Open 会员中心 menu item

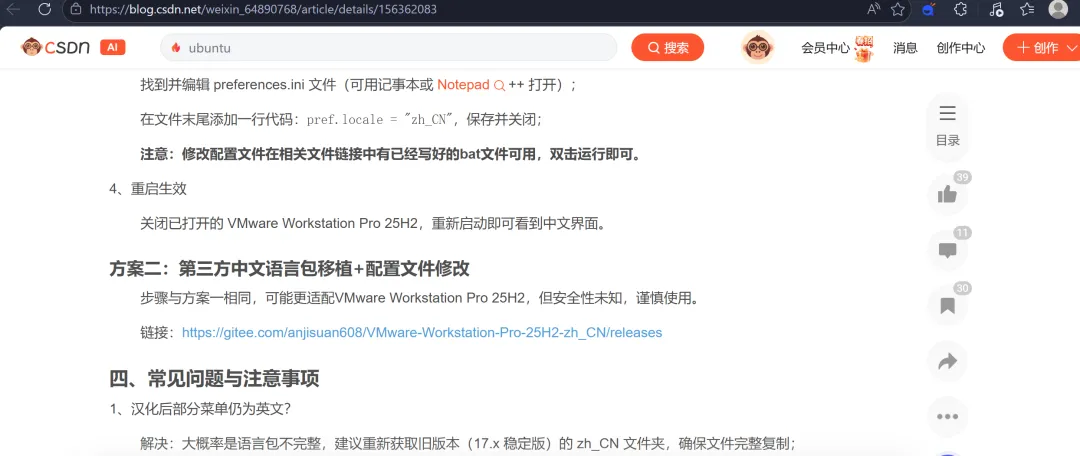coord(825,48)
